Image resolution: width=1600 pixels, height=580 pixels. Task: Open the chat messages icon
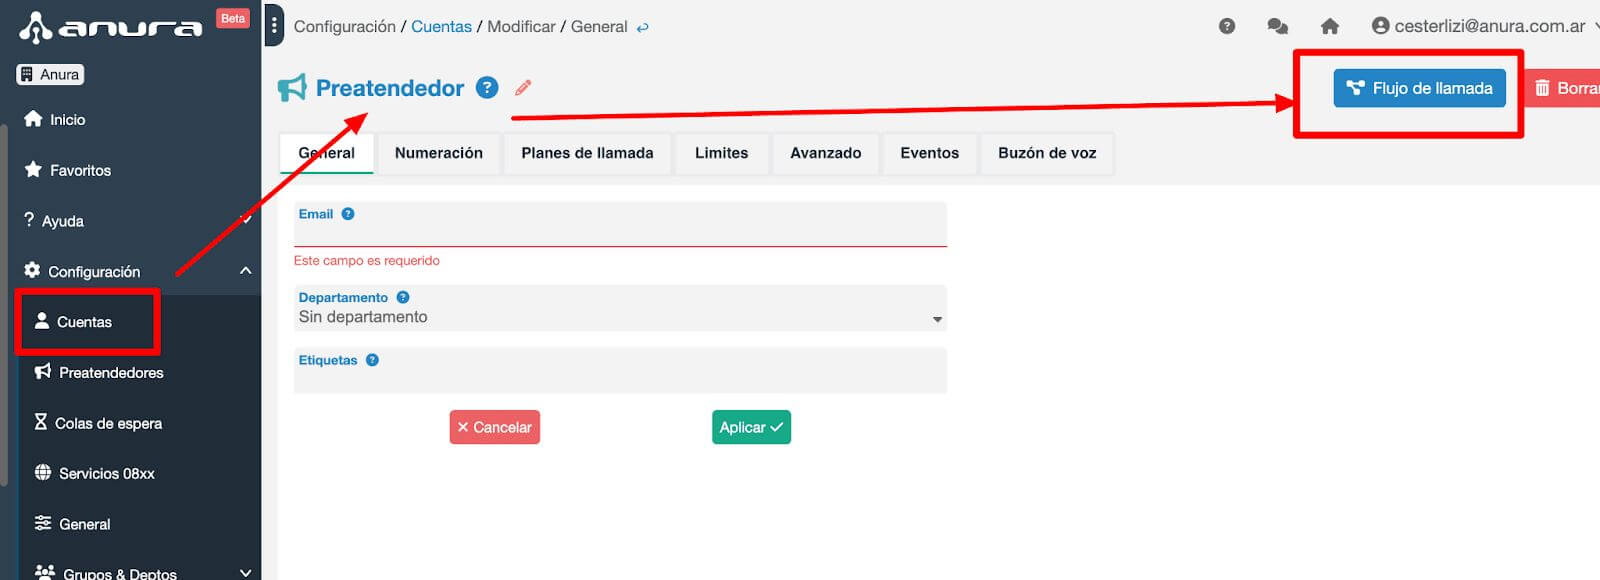pos(1277,26)
